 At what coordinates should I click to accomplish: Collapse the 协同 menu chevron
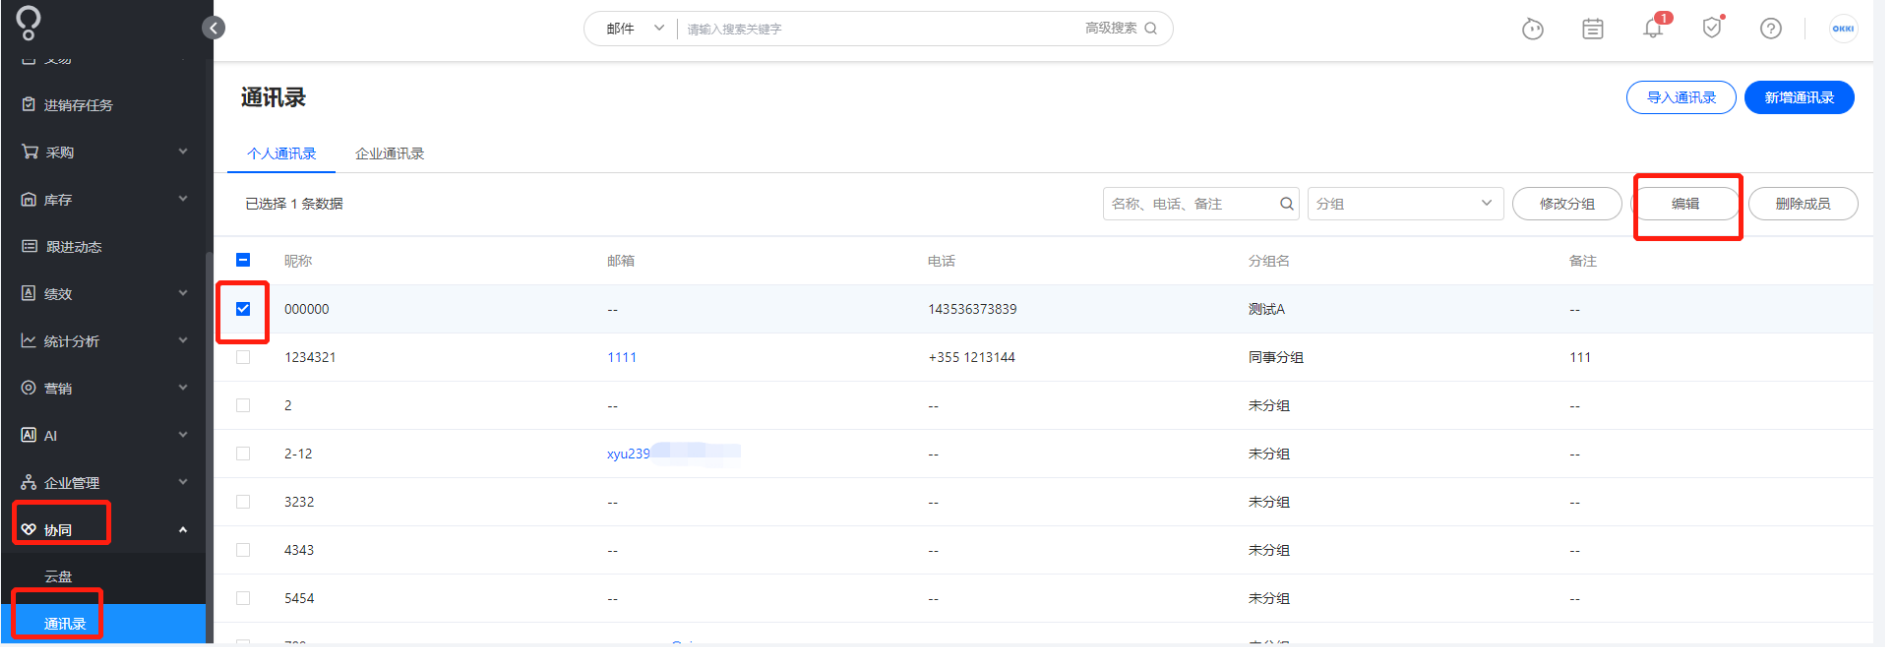coord(183,529)
